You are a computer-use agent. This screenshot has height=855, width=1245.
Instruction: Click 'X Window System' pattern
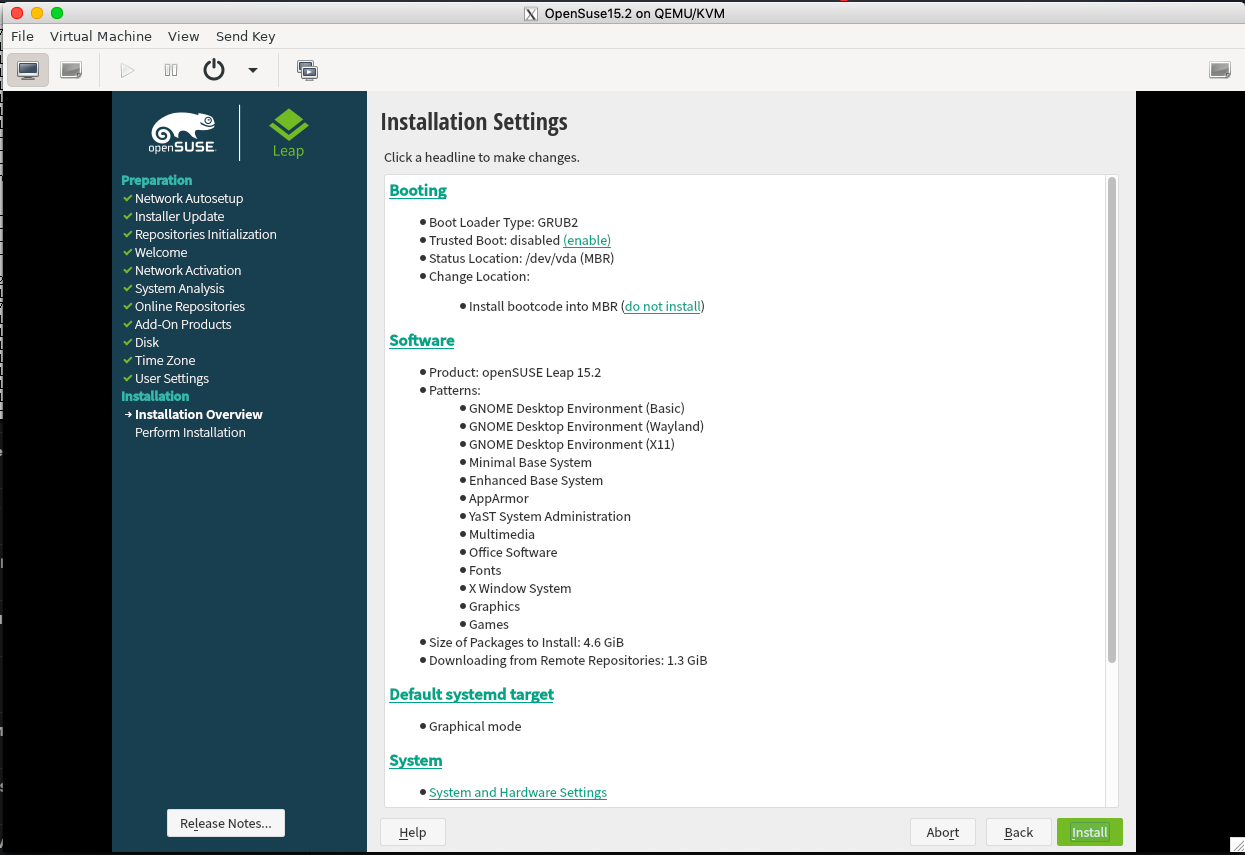click(x=520, y=588)
